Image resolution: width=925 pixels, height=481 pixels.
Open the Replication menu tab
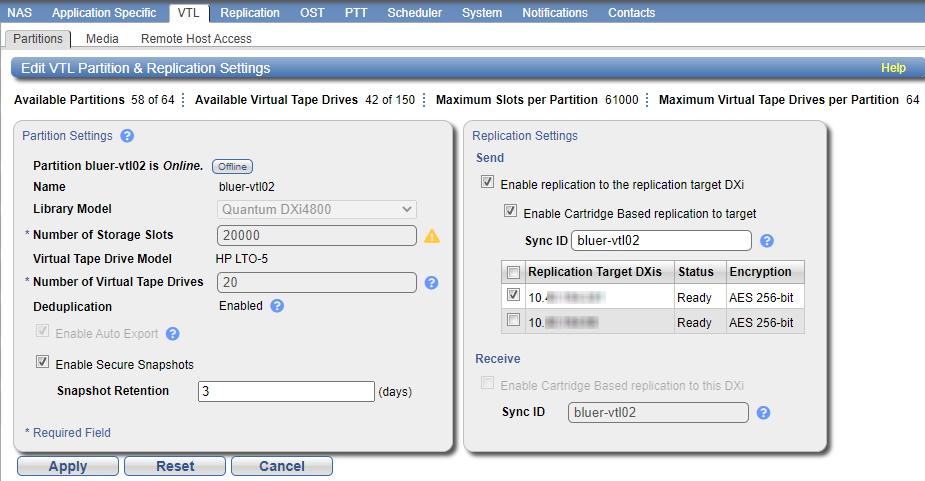[x=250, y=13]
